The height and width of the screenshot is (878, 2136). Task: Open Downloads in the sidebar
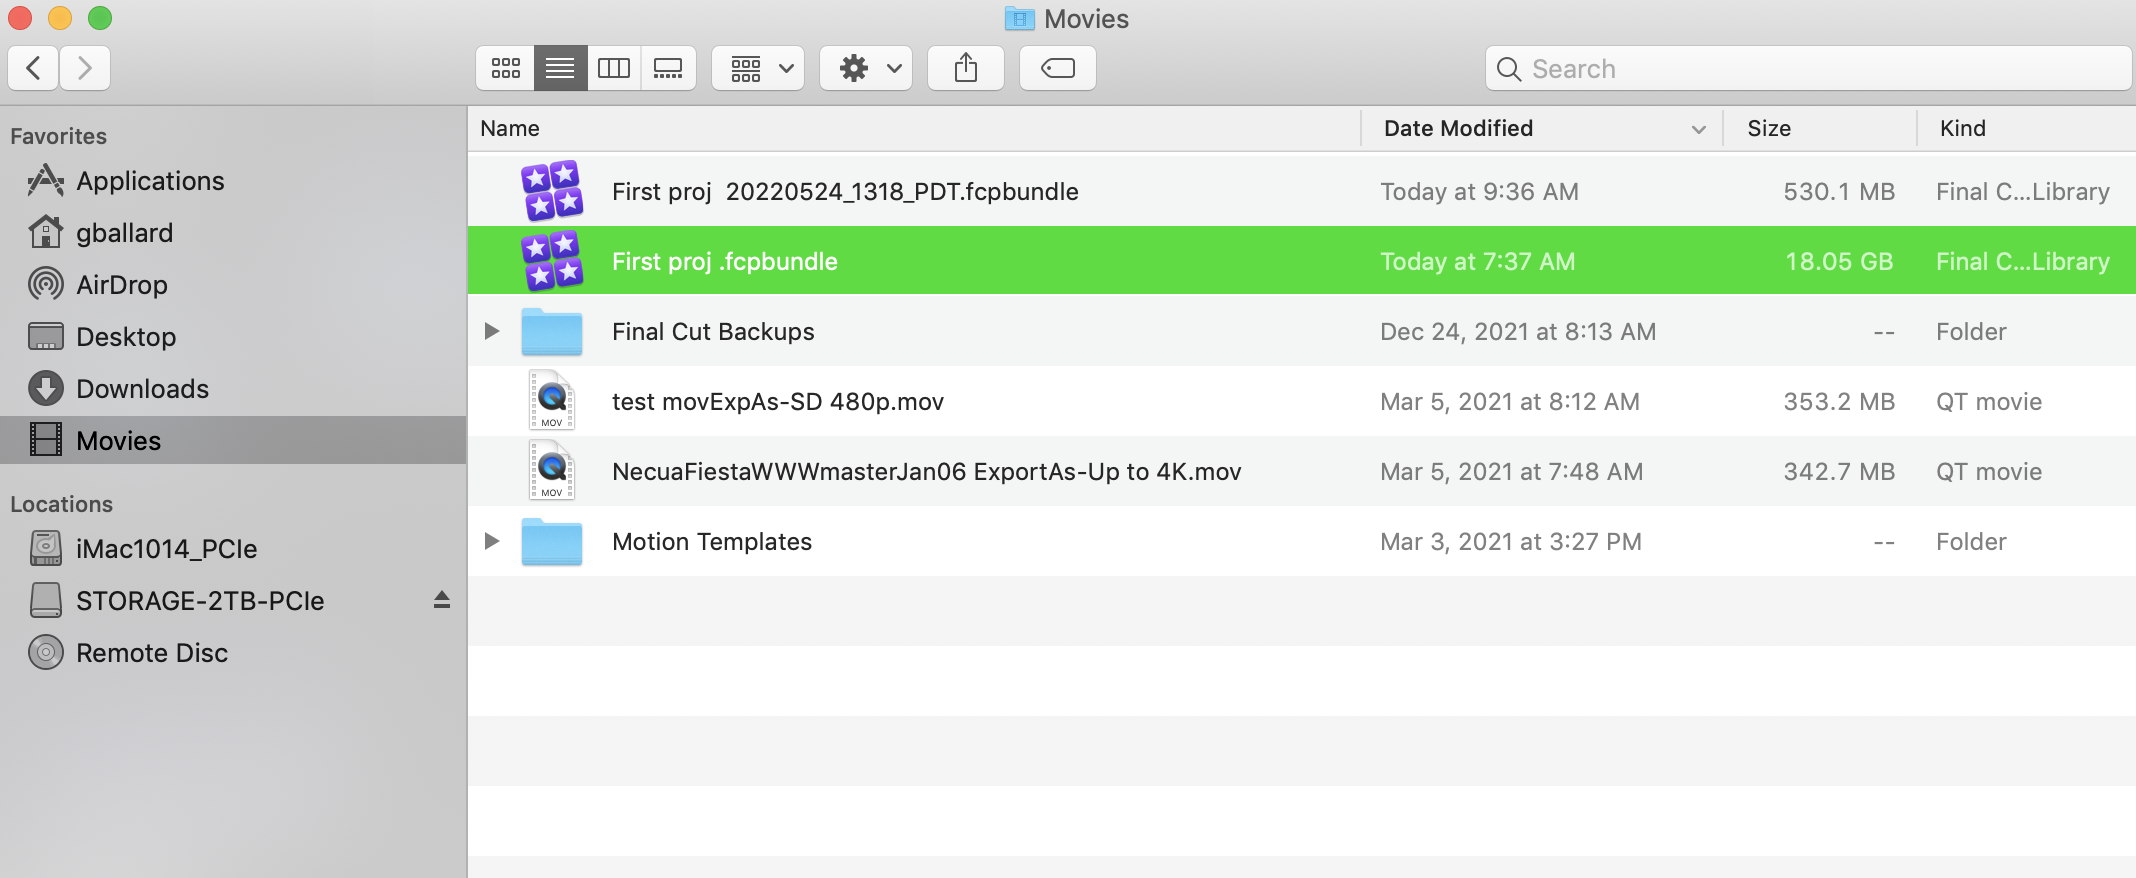click(x=142, y=389)
